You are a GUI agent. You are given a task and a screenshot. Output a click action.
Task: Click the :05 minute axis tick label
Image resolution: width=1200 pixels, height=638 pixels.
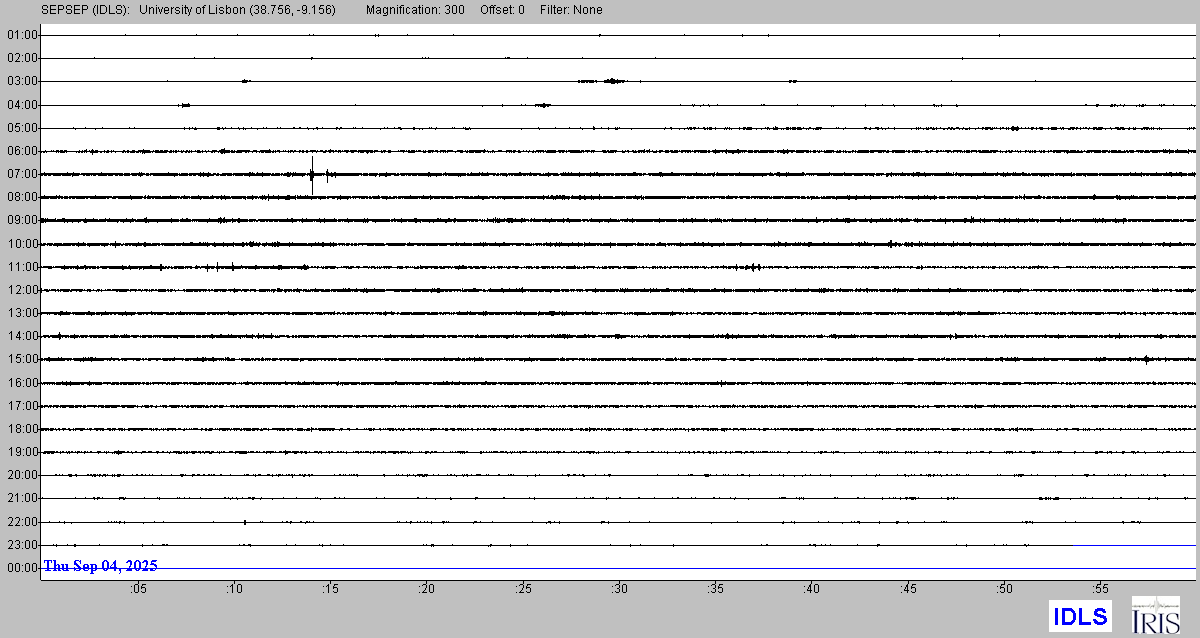(x=138, y=589)
